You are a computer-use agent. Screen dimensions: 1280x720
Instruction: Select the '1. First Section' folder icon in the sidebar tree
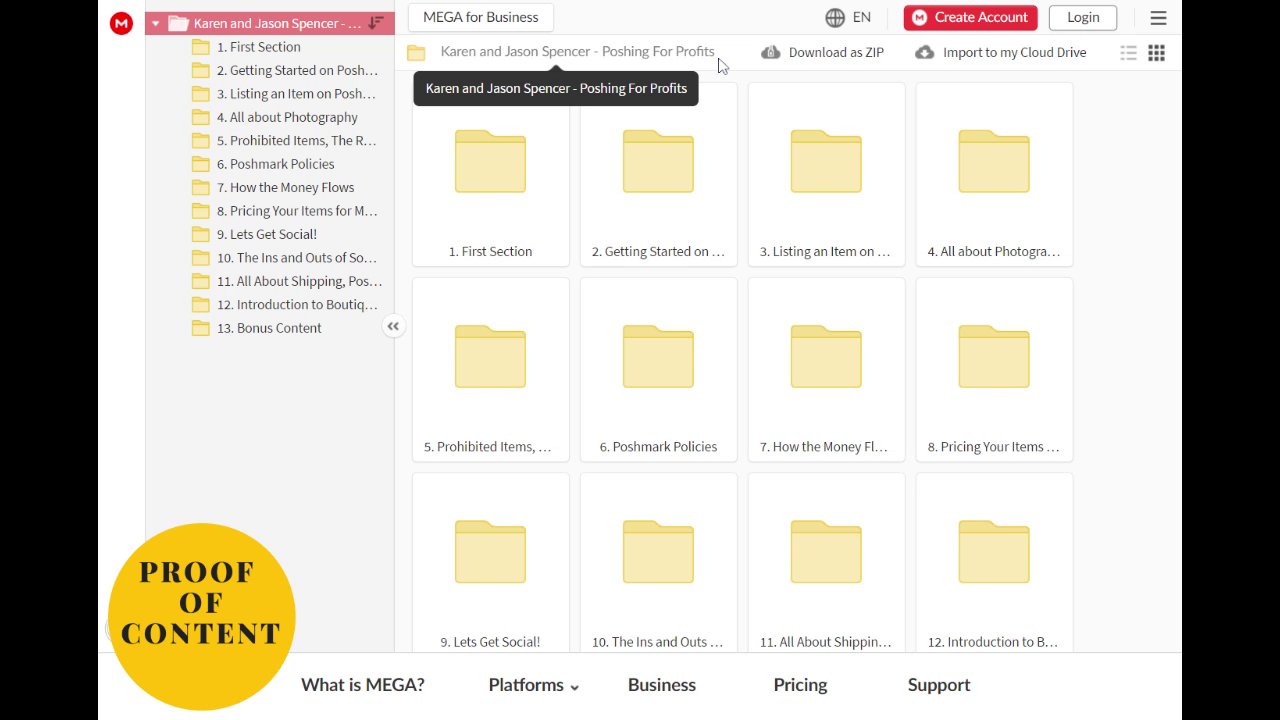200,47
